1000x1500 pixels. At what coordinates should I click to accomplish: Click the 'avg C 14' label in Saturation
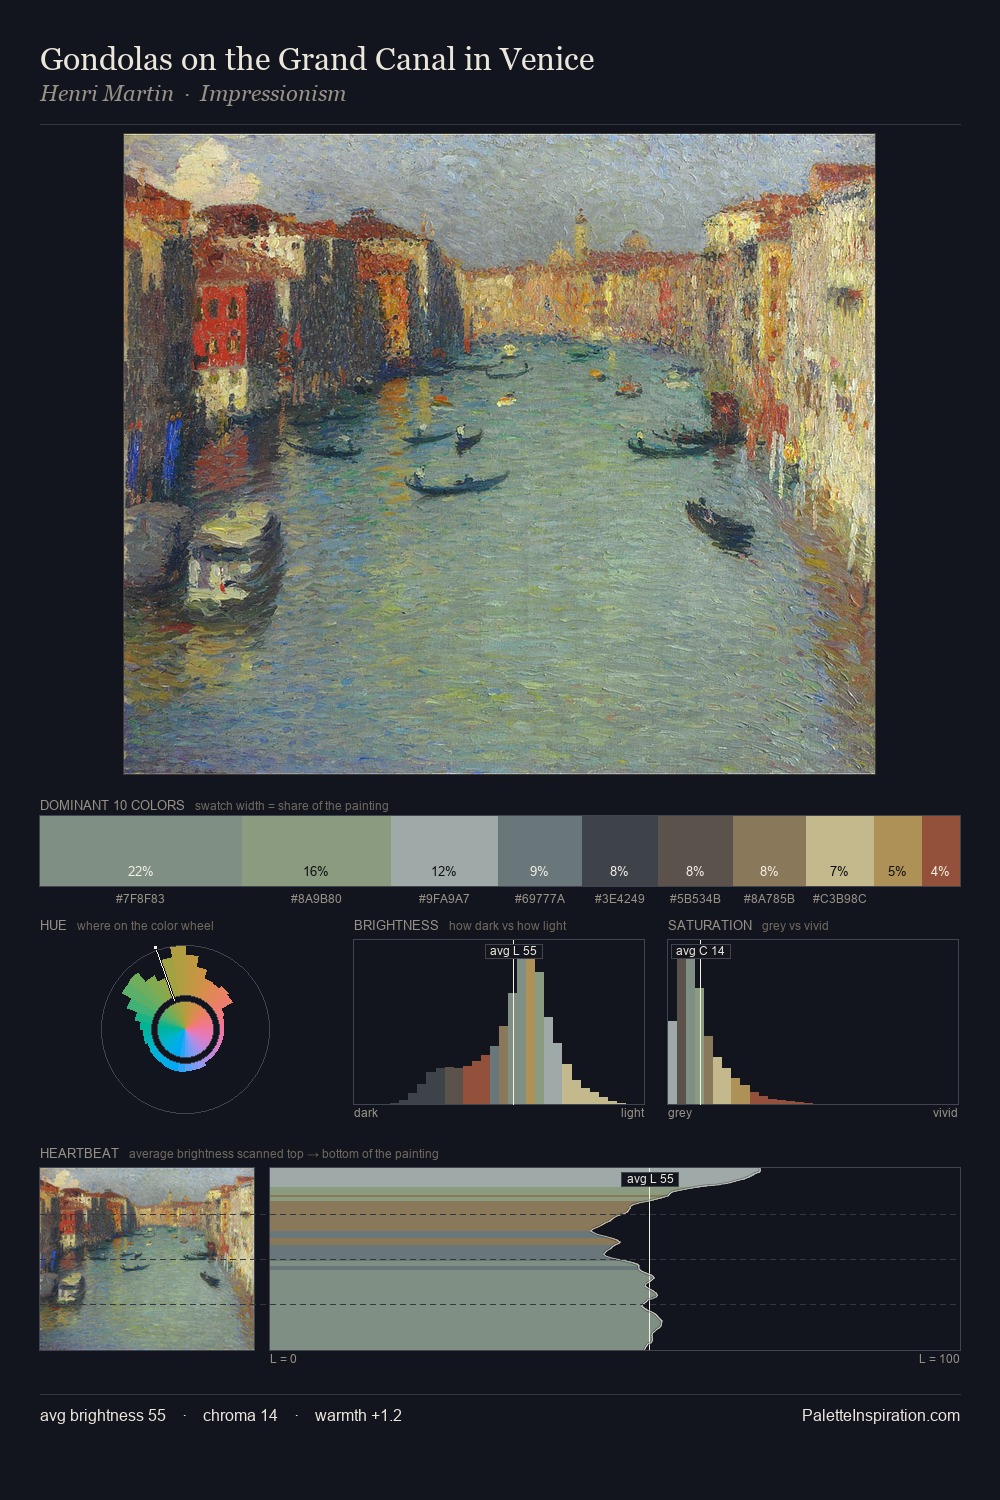coord(700,951)
